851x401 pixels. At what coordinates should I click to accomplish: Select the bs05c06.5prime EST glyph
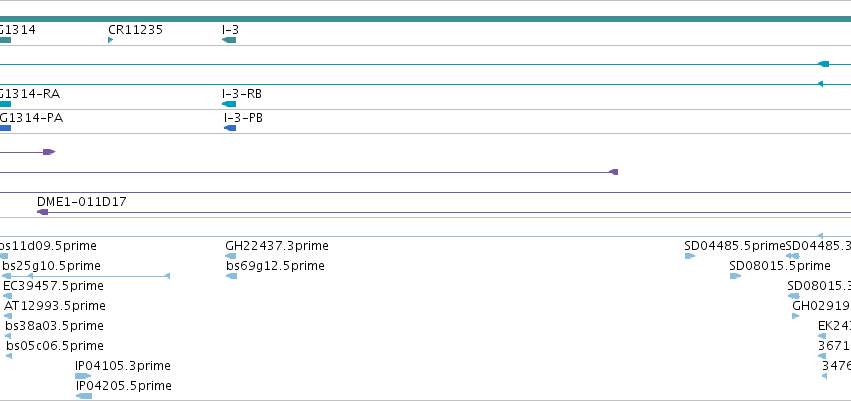9,356
